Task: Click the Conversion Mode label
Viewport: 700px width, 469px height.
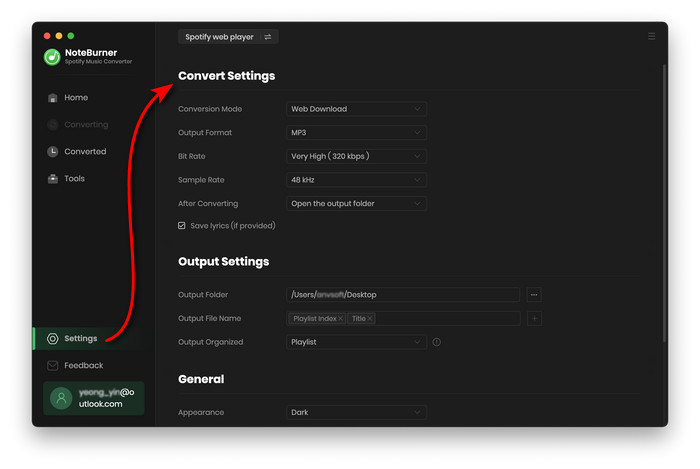Action: pyautogui.click(x=210, y=109)
